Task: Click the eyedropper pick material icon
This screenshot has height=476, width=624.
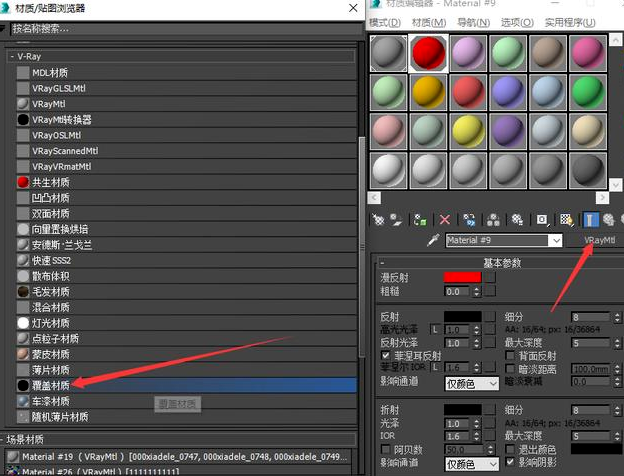Action: (434, 241)
